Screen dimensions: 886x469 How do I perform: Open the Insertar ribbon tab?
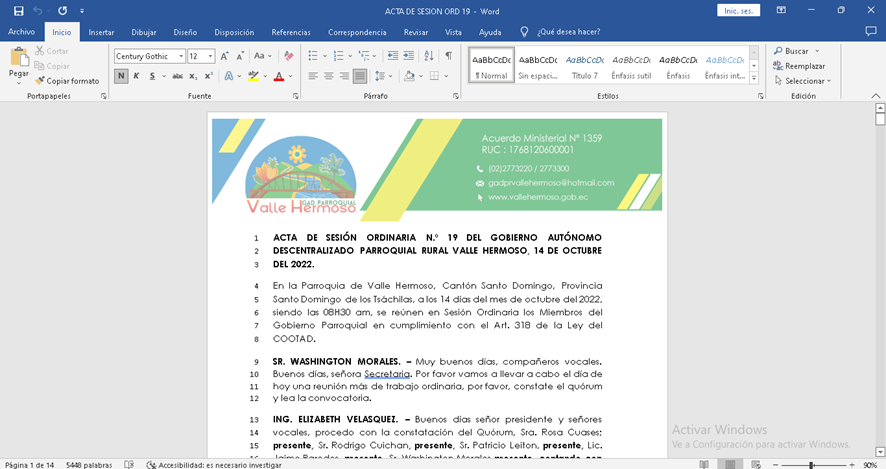(101, 32)
